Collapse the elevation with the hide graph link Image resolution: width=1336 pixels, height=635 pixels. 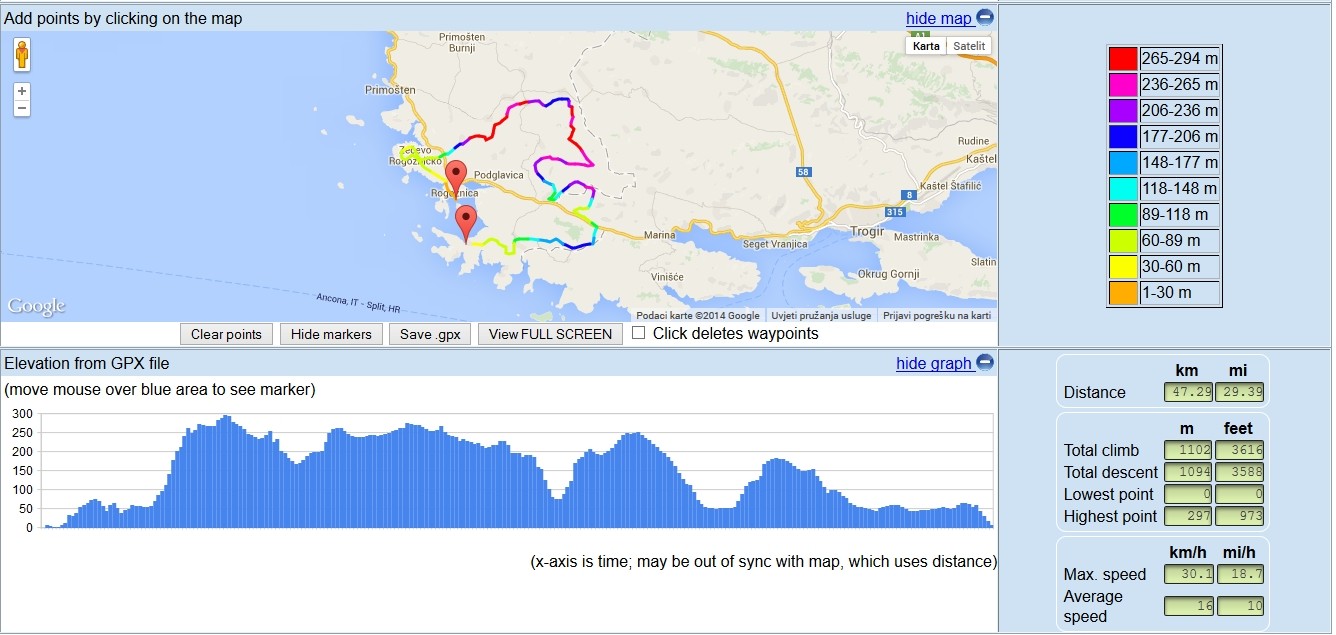tap(934, 363)
